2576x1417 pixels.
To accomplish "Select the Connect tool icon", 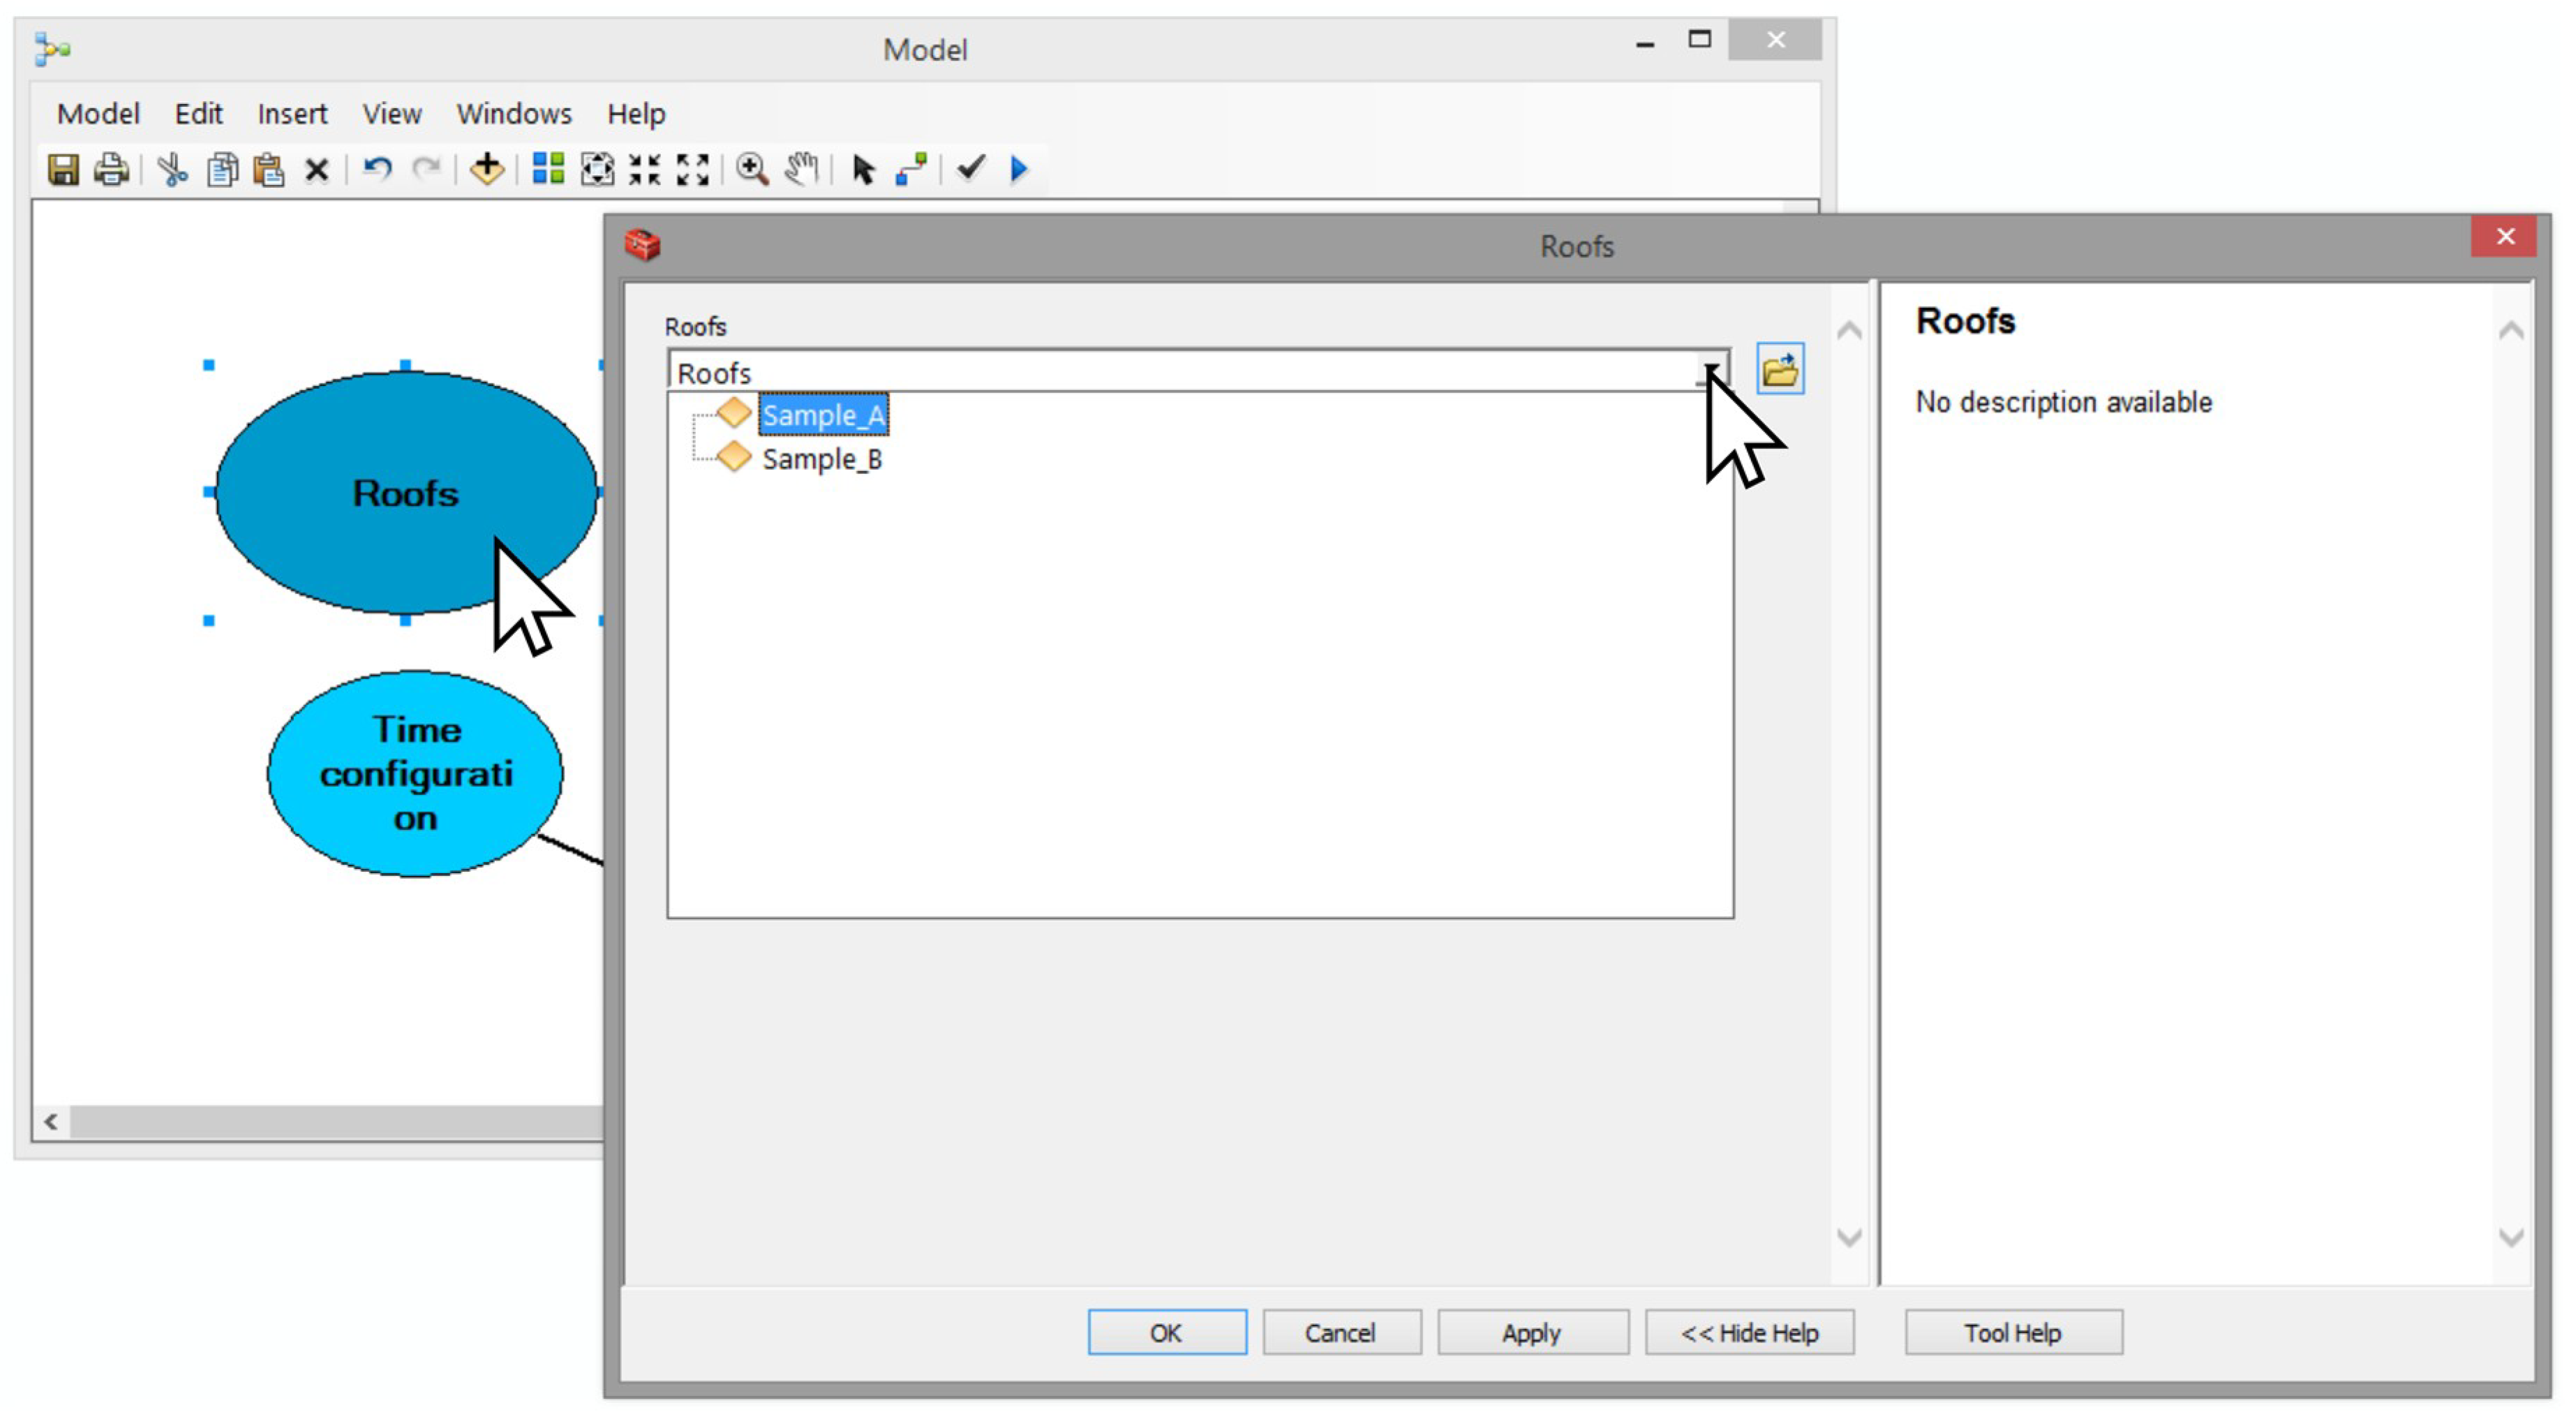I will 911,169.
